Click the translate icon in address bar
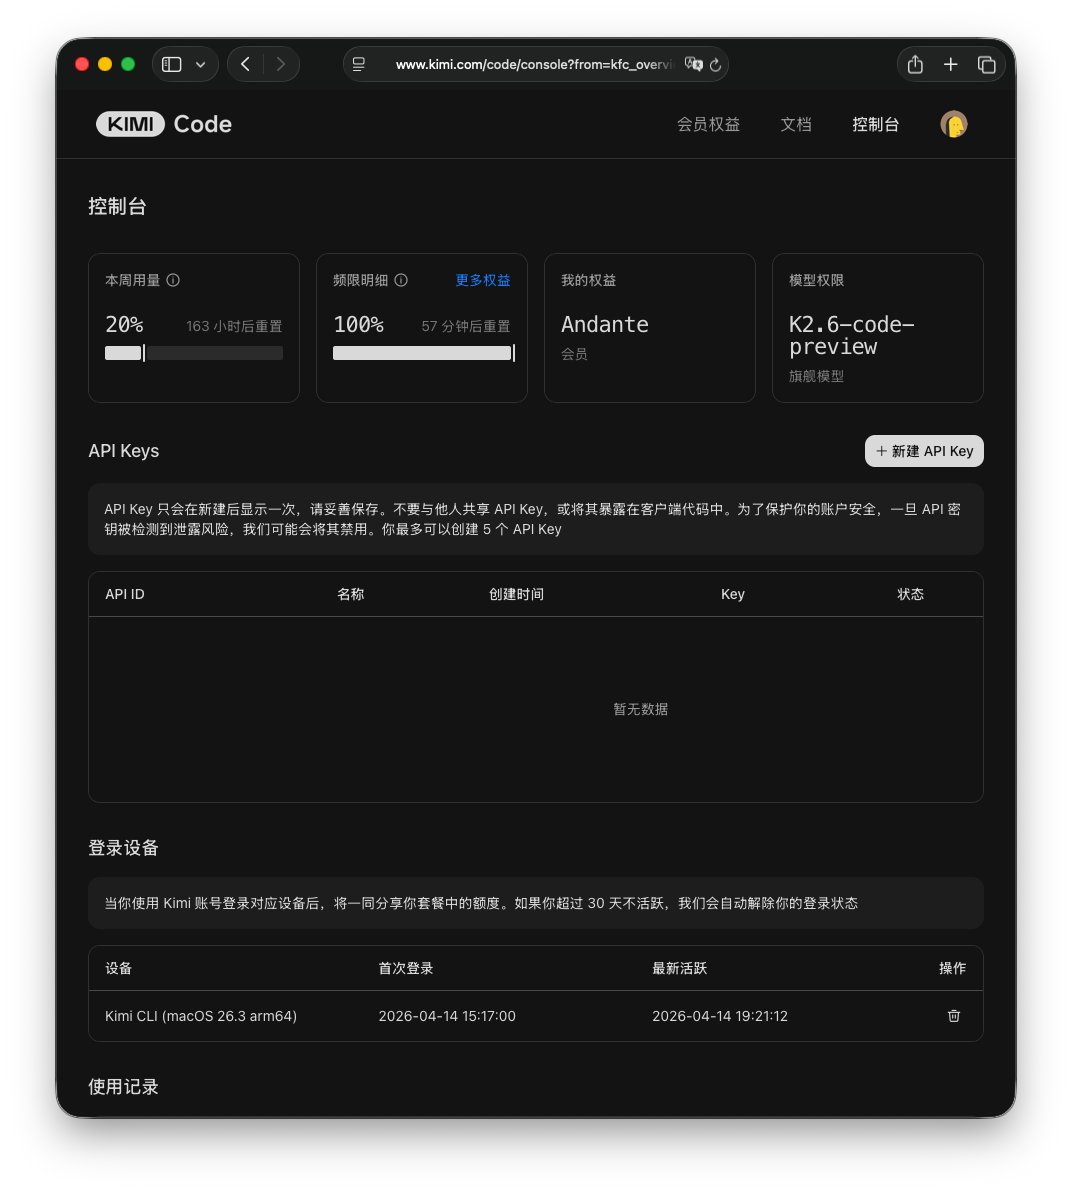 pos(693,65)
